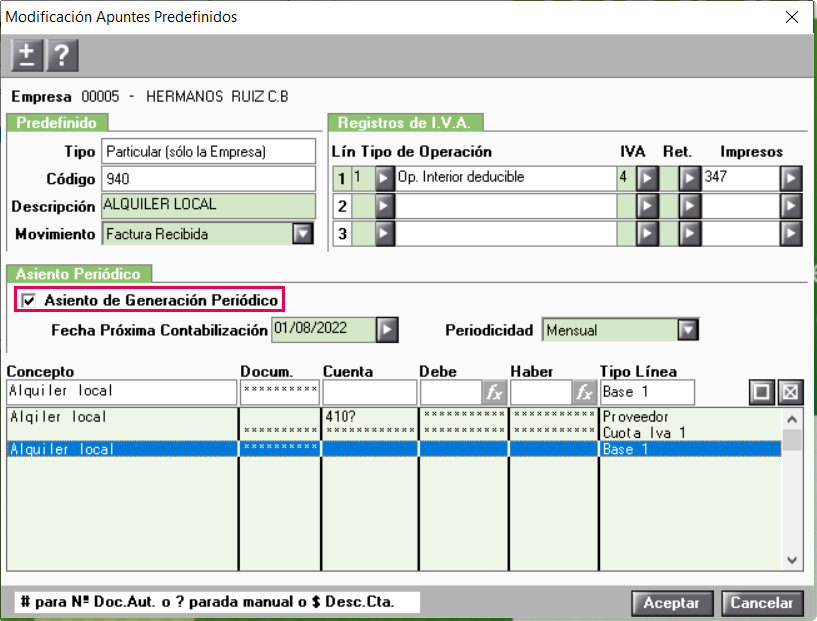Image resolution: width=817 pixels, height=621 pixels.
Task: Open Impresos lookup arrow for line 2
Action: (x=791, y=206)
